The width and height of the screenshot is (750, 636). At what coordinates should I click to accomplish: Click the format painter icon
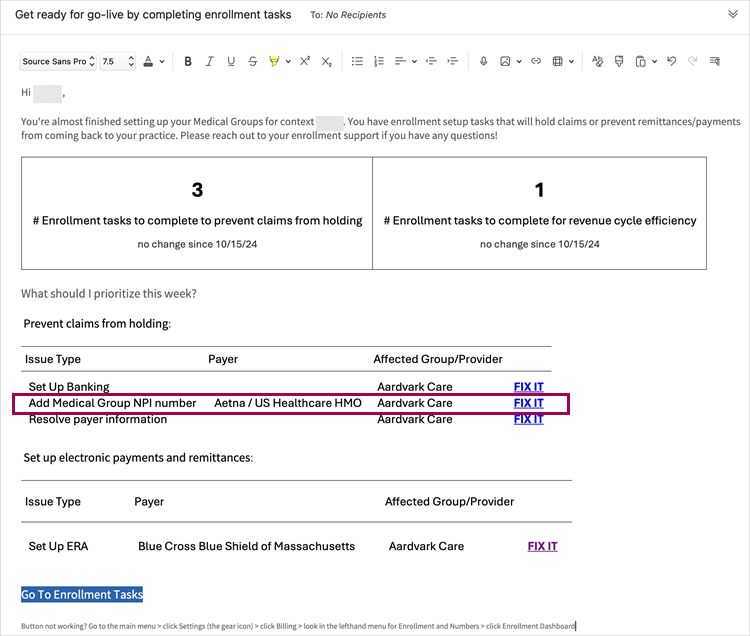click(619, 61)
